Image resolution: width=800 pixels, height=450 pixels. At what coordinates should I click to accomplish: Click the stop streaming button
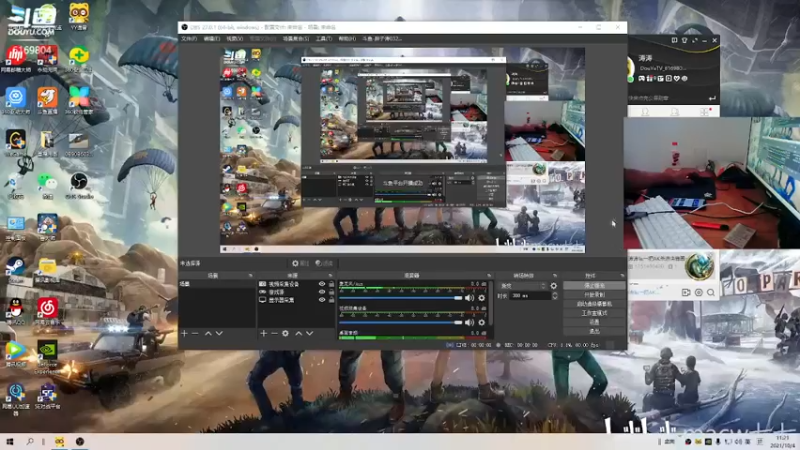tap(594, 286)
